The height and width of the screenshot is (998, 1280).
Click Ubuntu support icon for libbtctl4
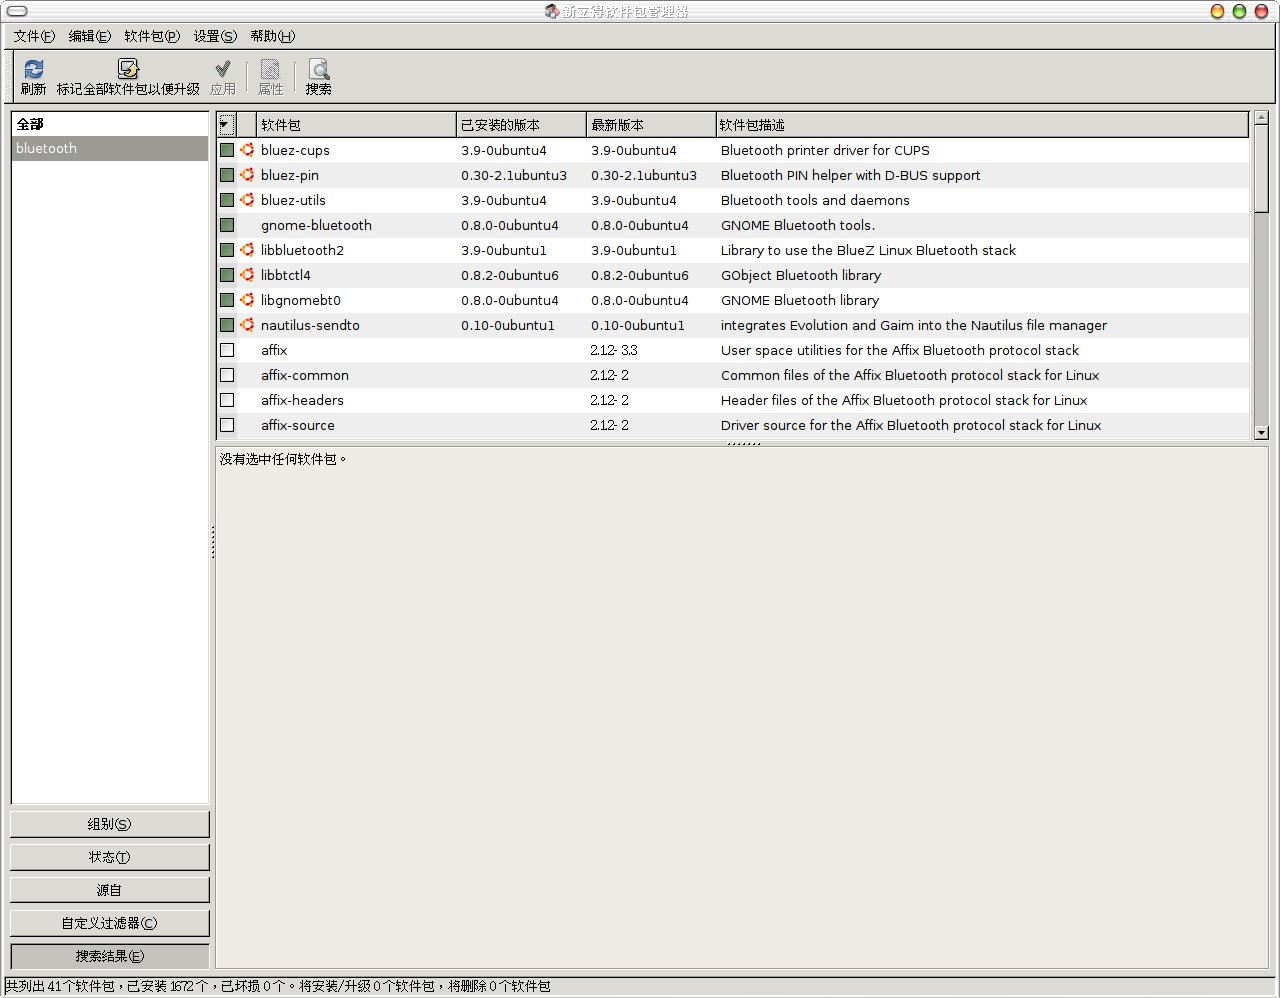click(x=247, y=275)
